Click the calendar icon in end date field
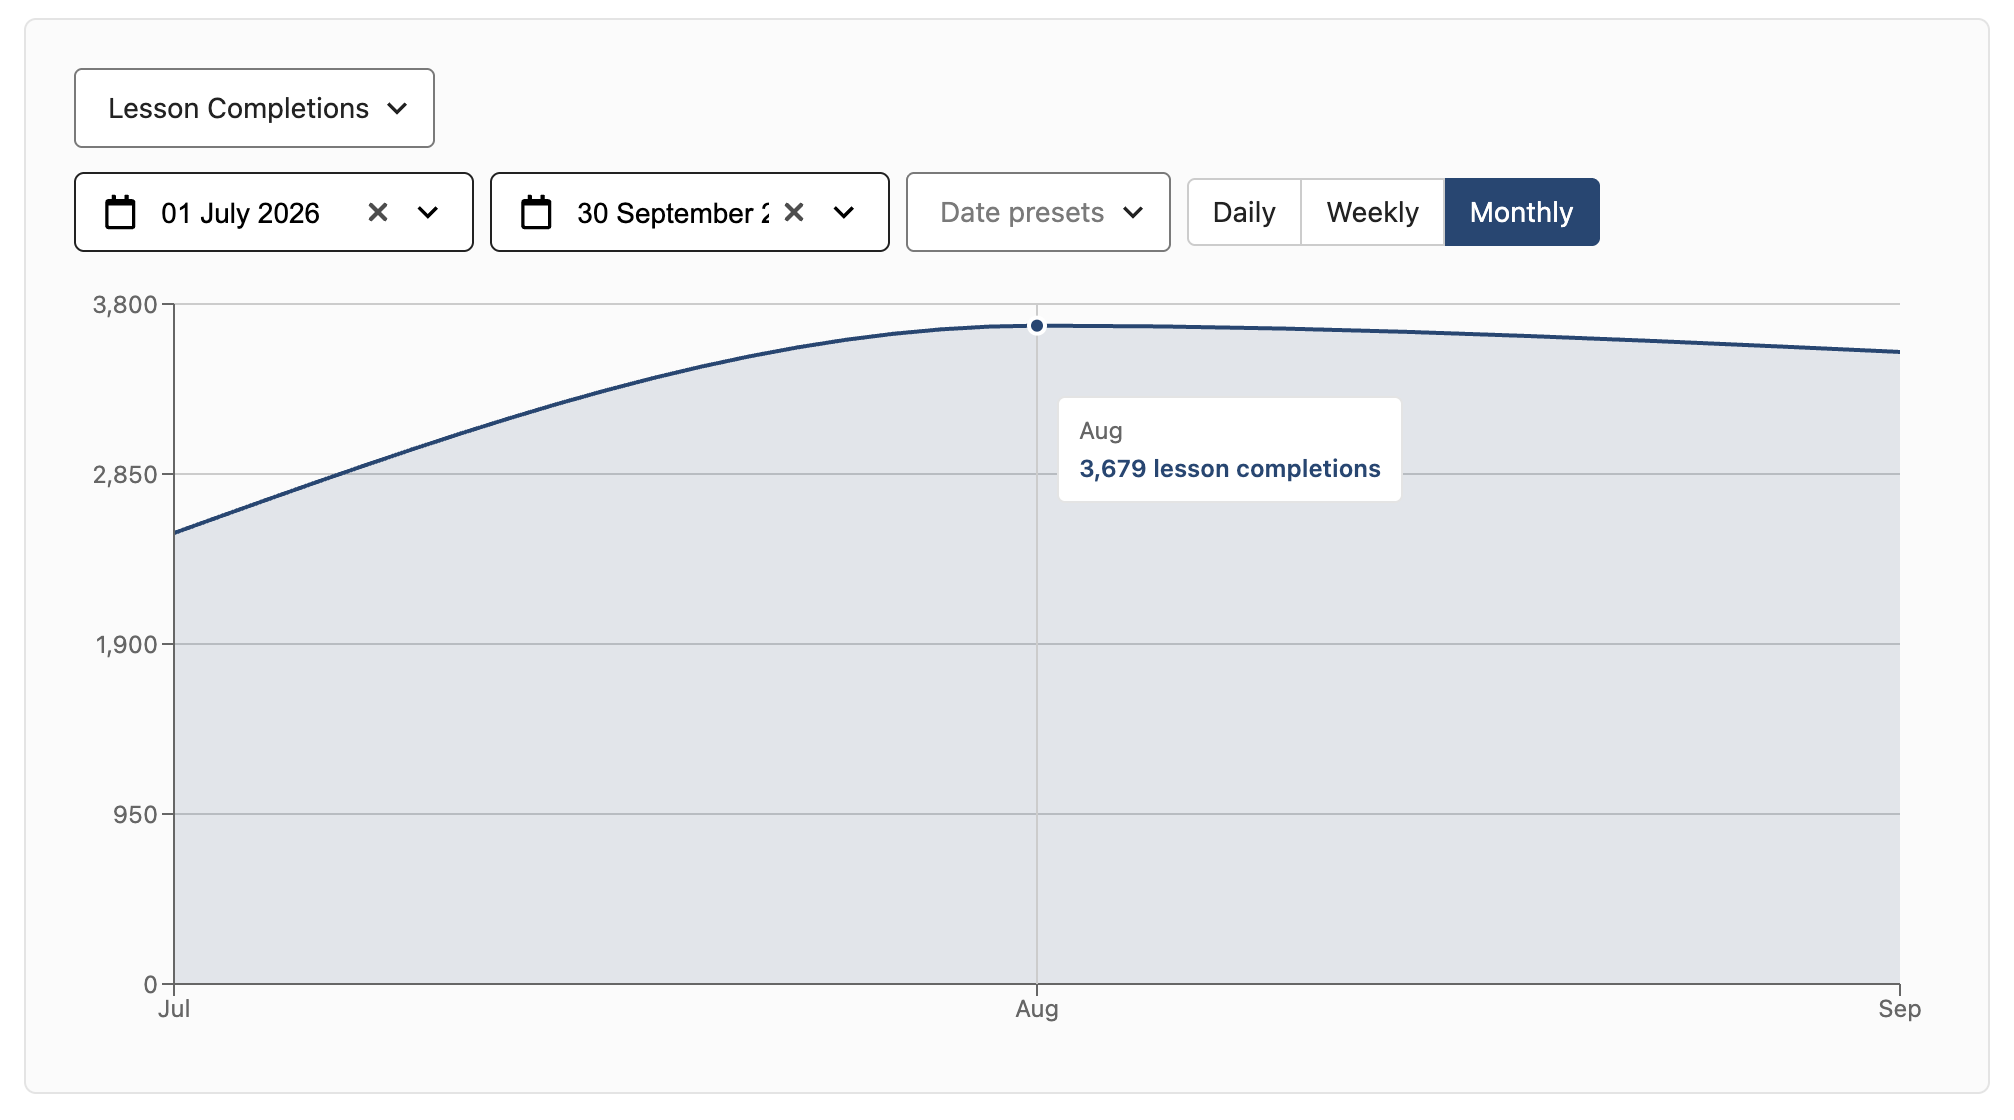Image resolution: width=2014 pixels, height=1120 pixels. pyautogui.click(x=536, y=212)
